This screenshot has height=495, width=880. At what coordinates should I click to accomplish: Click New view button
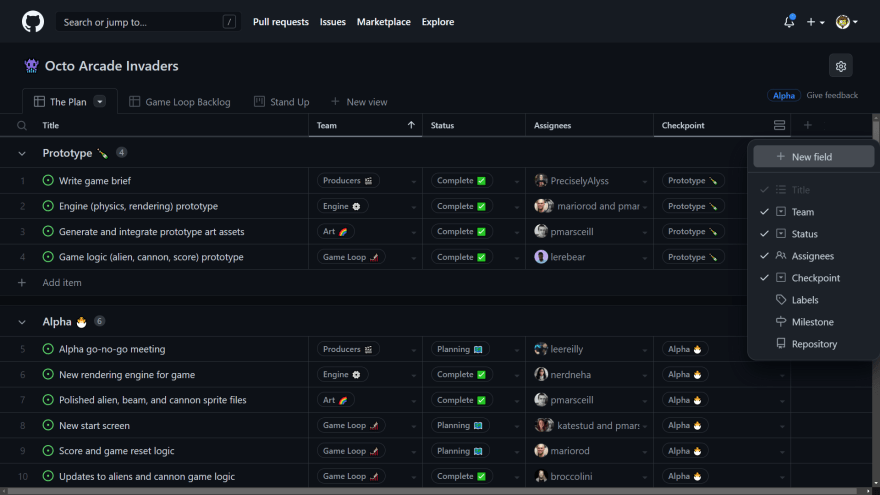click(x=359, y=102)
